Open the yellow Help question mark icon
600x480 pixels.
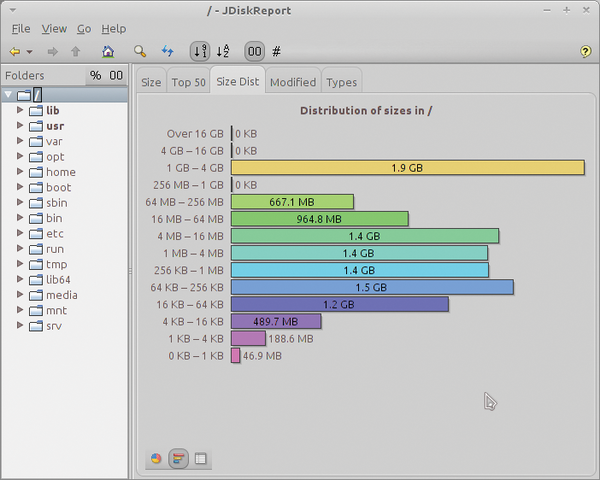click(x=585, y=51)
